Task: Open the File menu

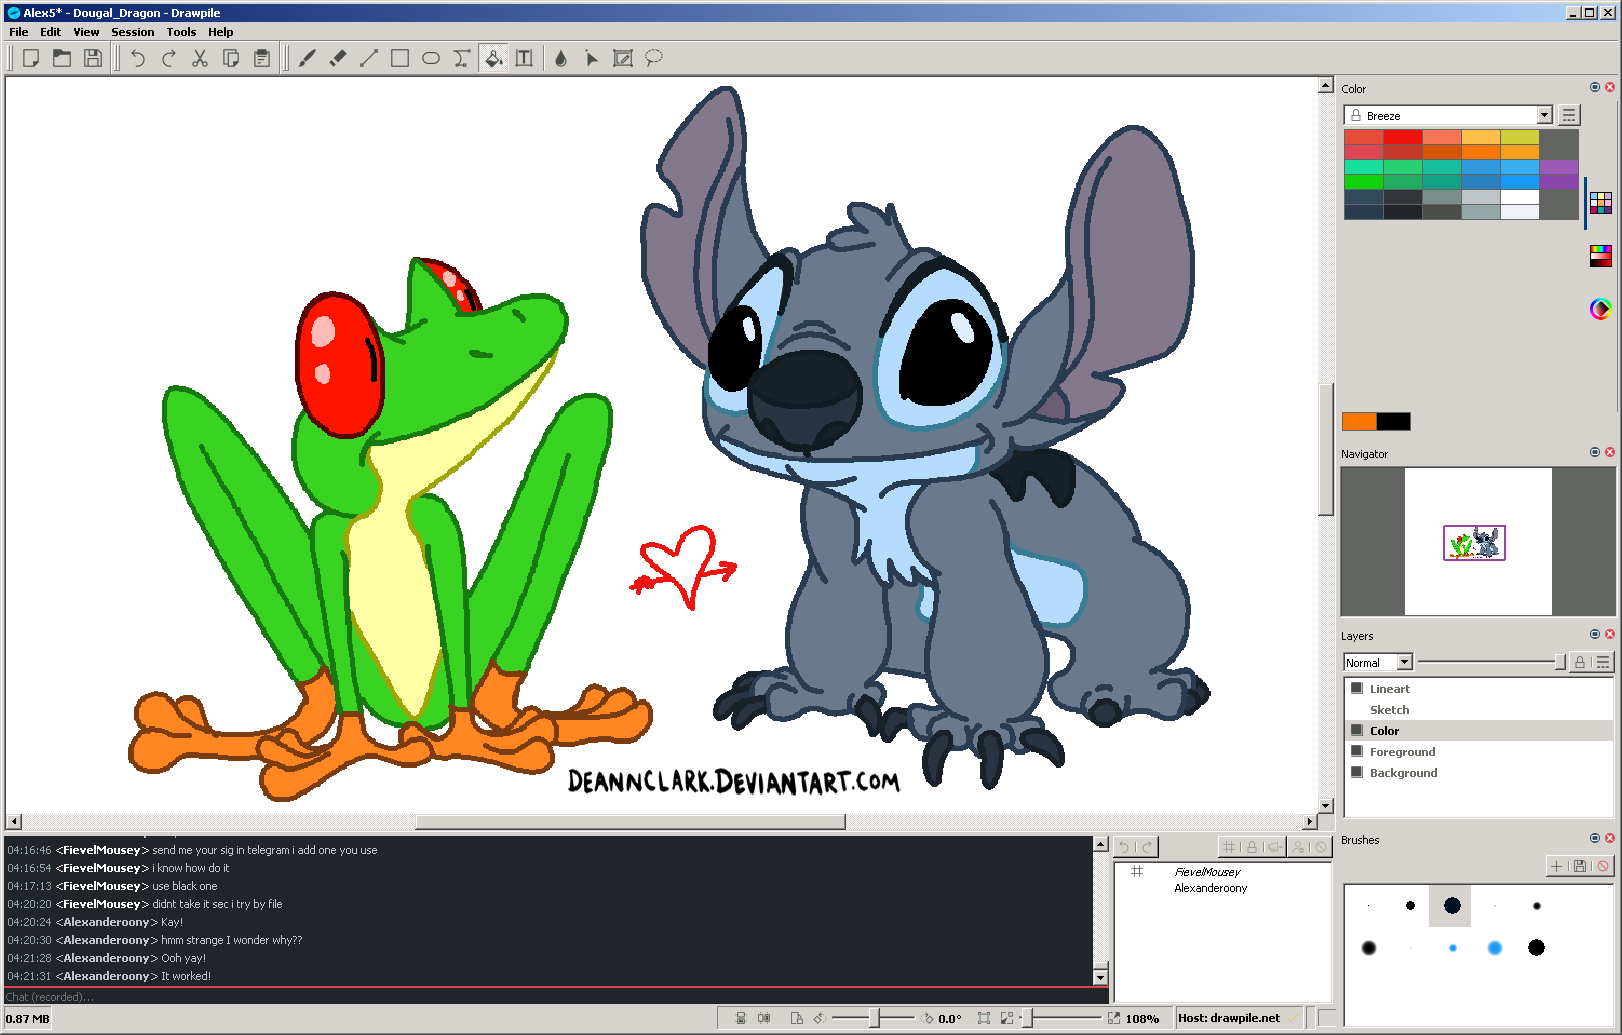Action: (x=19, y=32)
